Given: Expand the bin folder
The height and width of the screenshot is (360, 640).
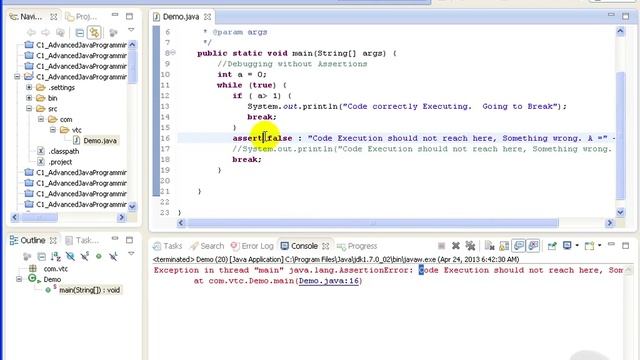Looking at the screenshot, I should tap(29, 98).
